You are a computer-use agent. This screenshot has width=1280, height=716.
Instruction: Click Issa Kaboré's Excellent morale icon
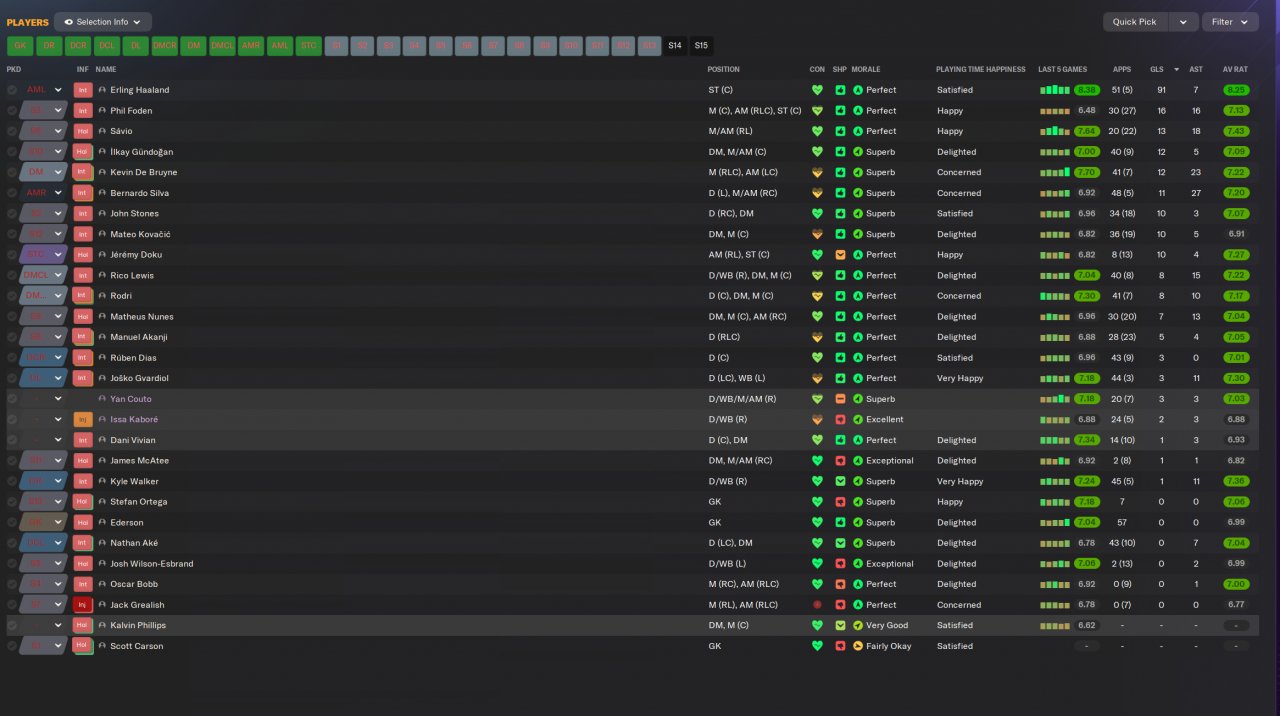[858, 419]
